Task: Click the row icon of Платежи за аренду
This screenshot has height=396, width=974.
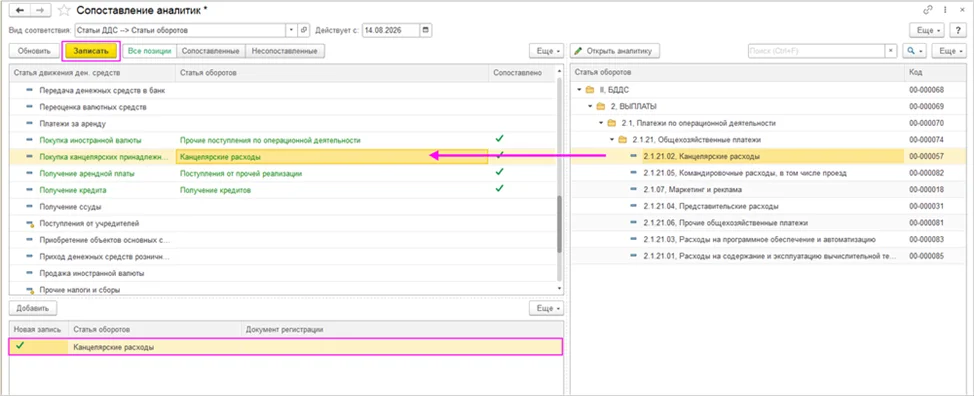Action: tap(29, 124)
